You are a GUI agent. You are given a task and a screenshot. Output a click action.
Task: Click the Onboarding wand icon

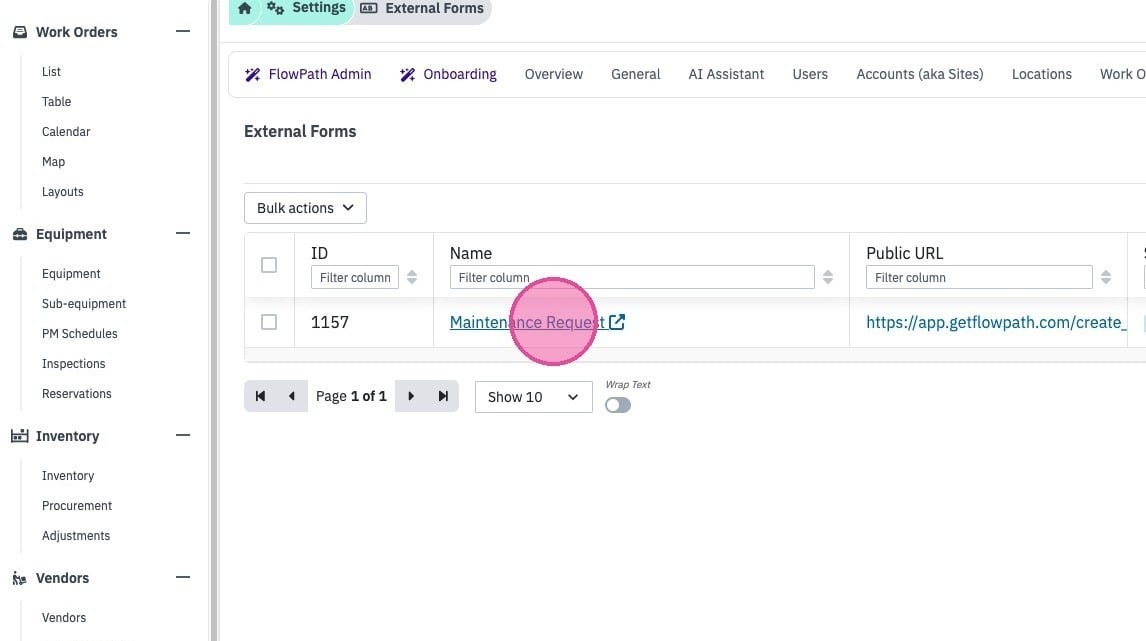click(x=408, y=75)
